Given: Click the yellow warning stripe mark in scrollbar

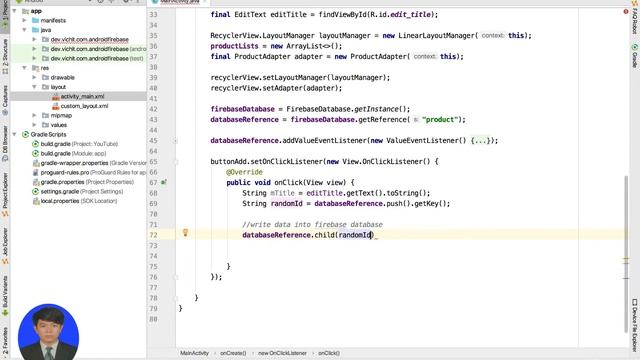Looking at the screenshot, I should [x=626, y=260].
